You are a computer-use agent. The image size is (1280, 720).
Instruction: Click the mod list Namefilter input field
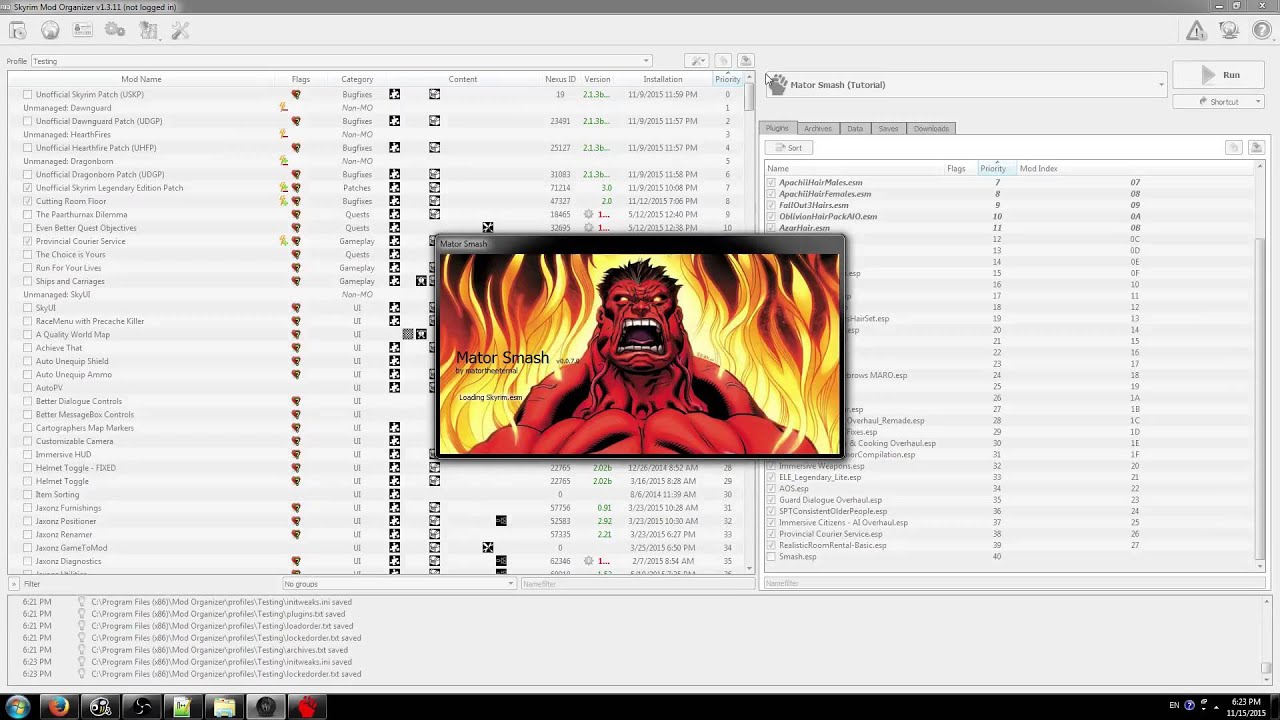[x=636, y=583]
